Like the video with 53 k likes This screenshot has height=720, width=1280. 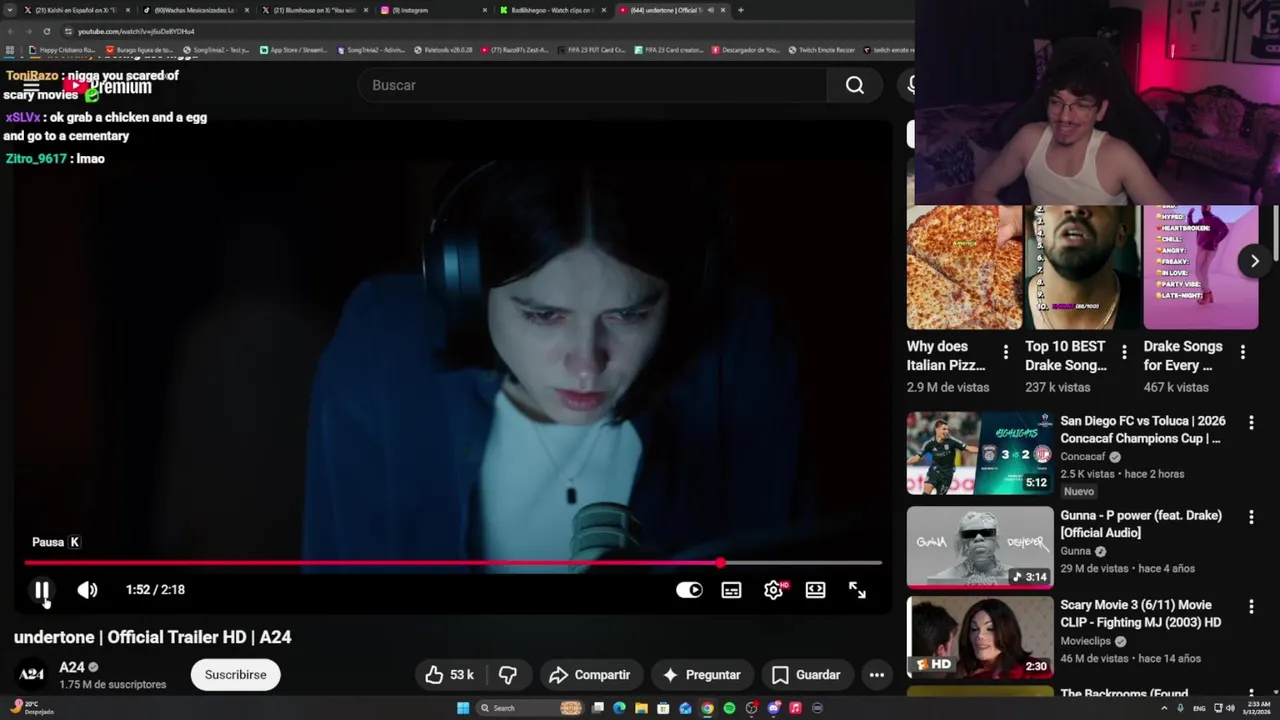tap(450, 675)
